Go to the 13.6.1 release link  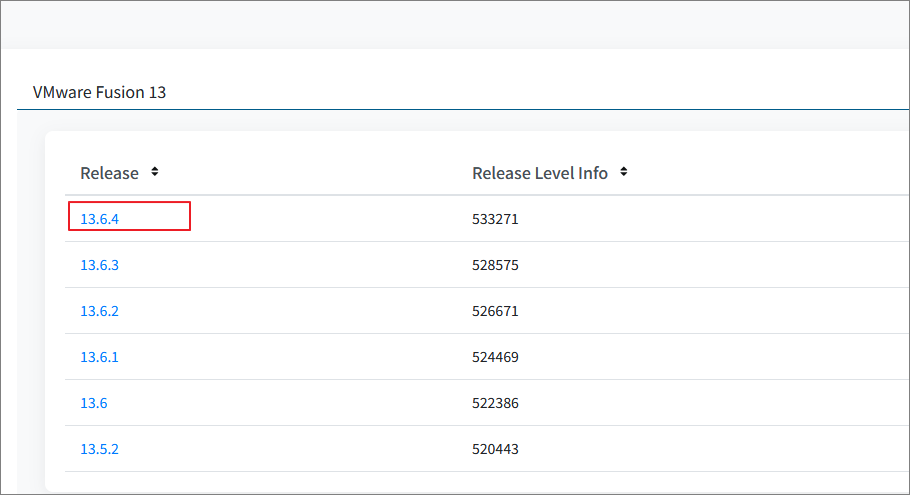click(x=99, y=357)
